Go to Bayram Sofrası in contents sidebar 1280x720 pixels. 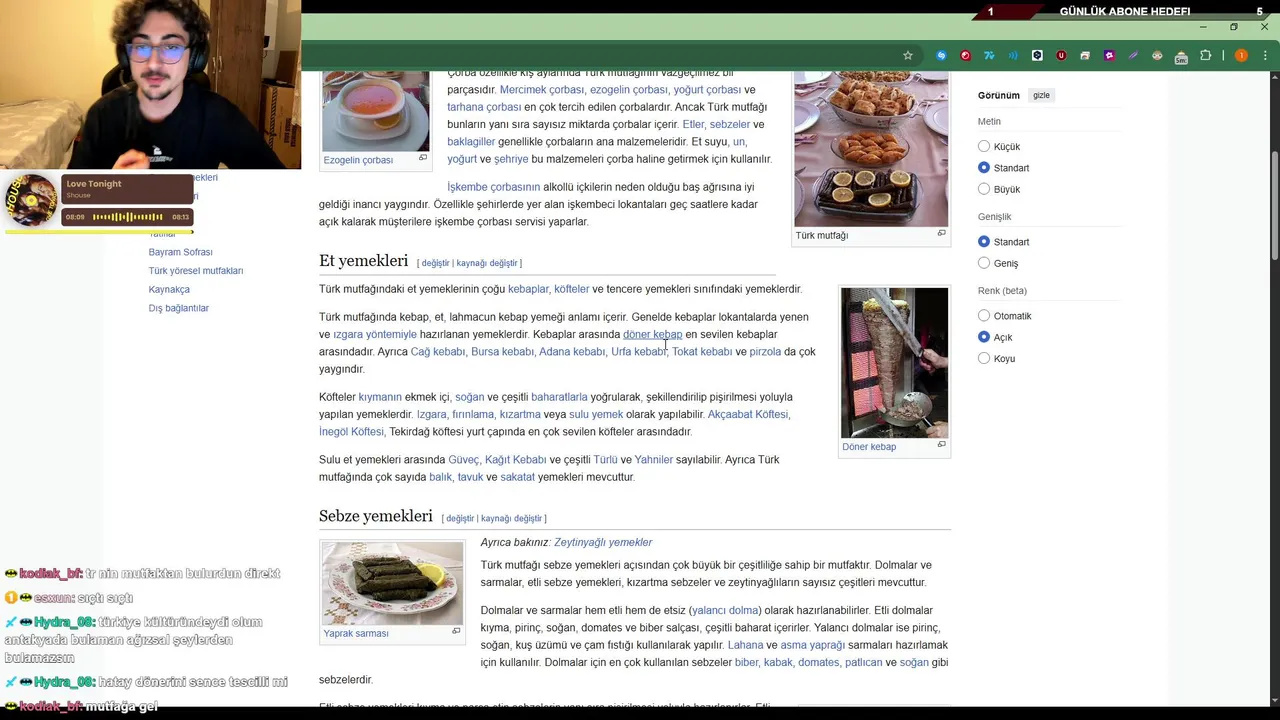[181, 252]
